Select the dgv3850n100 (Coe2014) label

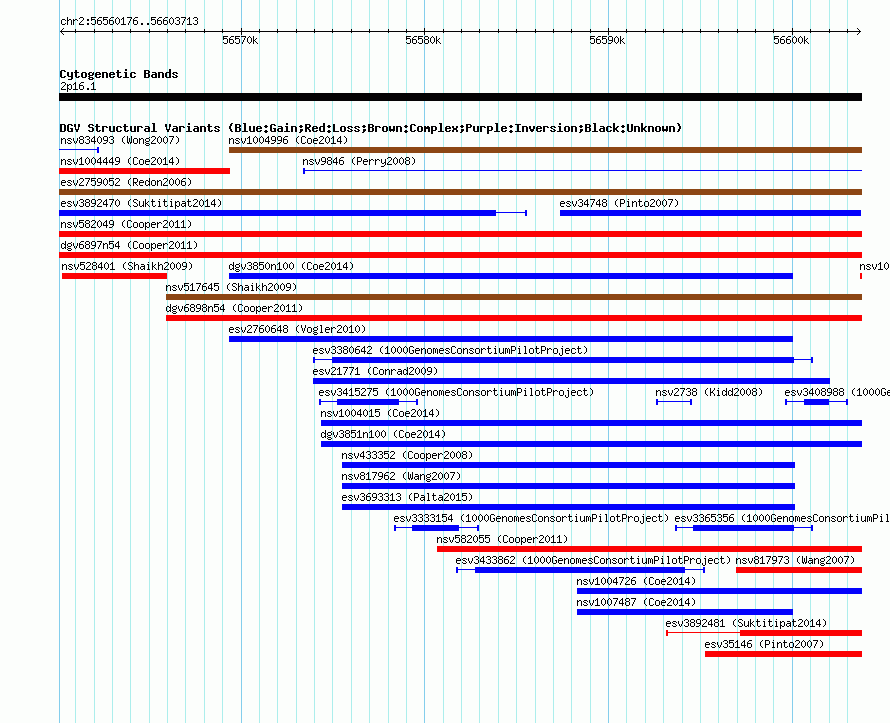point(291,266)
